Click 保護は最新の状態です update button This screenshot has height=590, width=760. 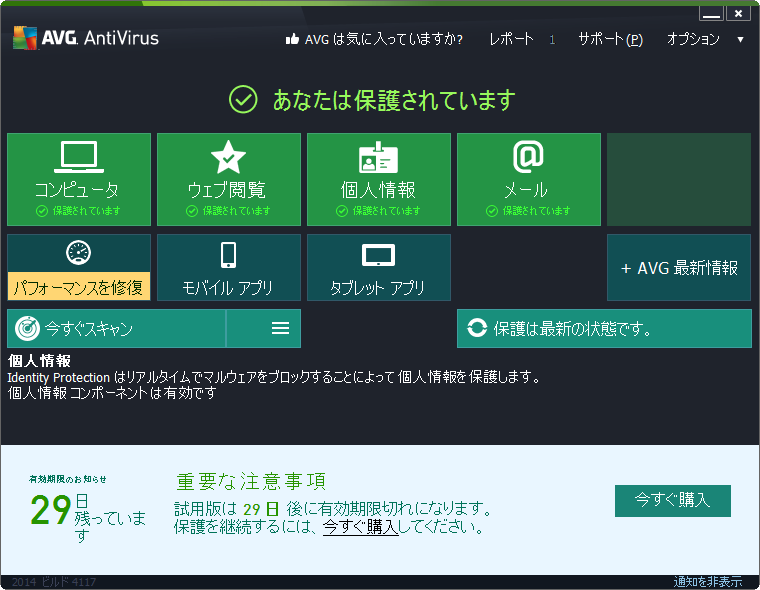click(604, 328)
